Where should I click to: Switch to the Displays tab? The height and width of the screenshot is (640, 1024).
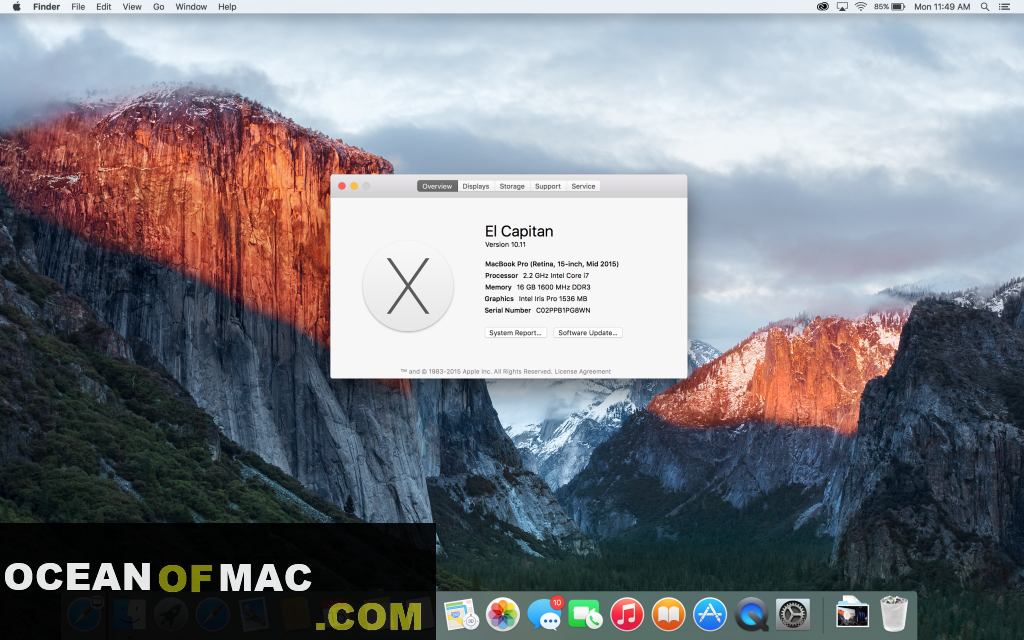(476, 186)
